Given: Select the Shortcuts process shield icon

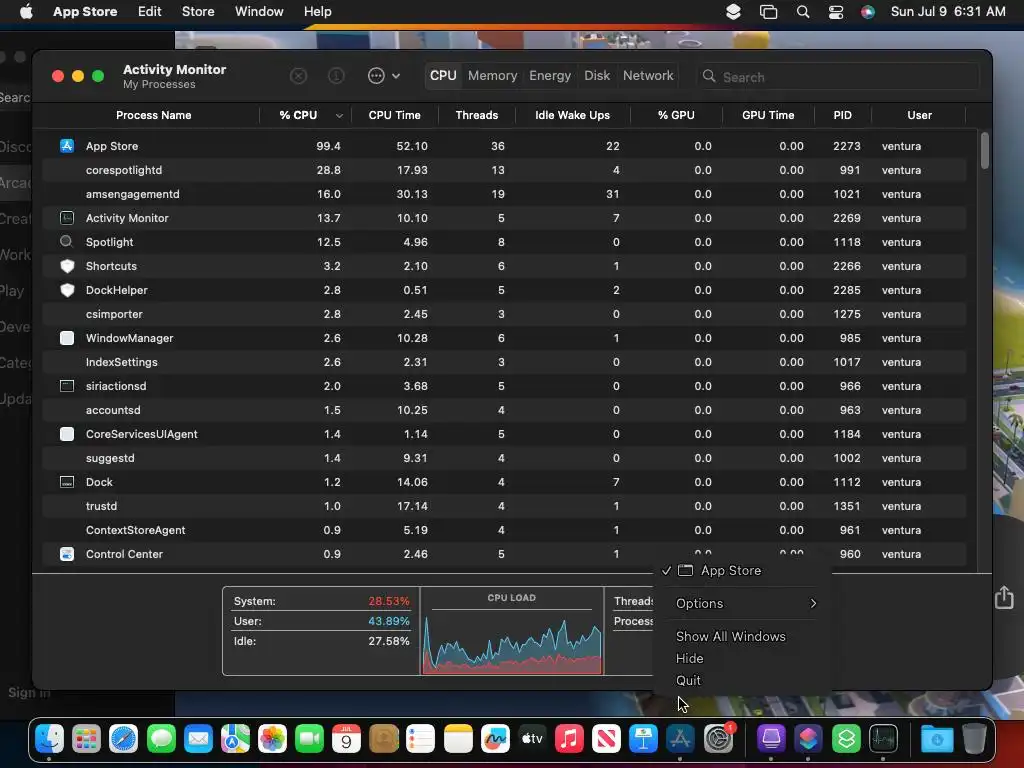Looking at the screenshot, I should (x=67, y=266).
